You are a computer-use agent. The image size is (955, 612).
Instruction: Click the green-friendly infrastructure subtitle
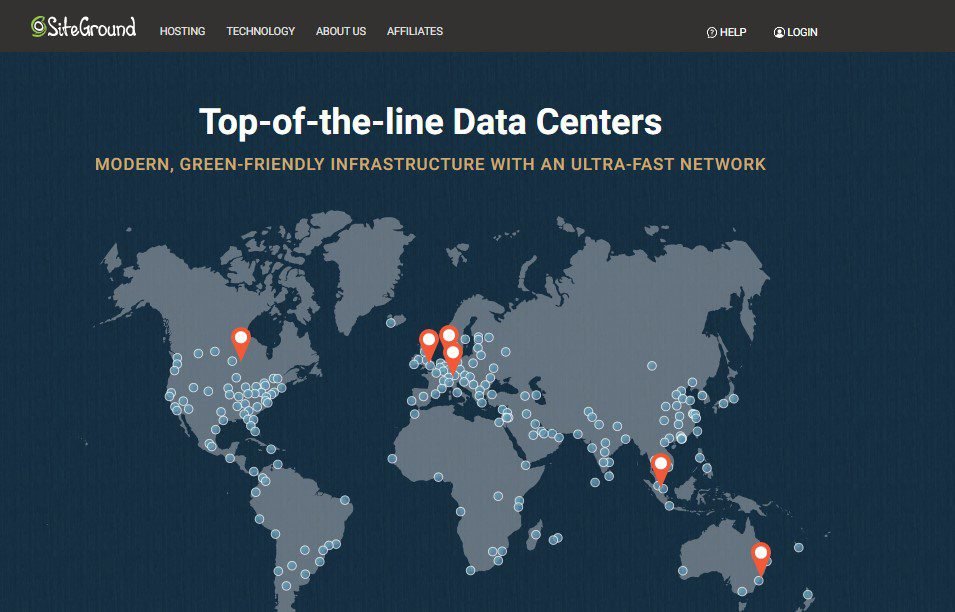(x=431, y=164)
